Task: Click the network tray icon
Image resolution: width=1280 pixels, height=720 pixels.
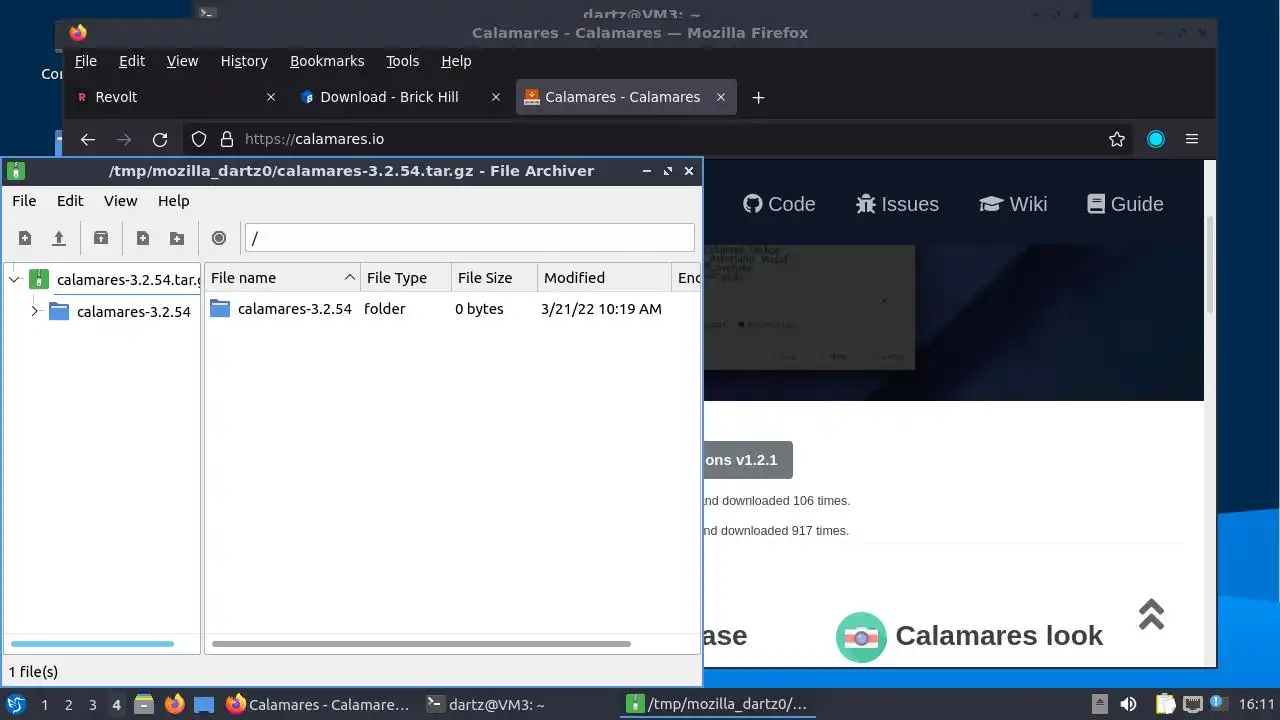Action: coord(1193,704)
